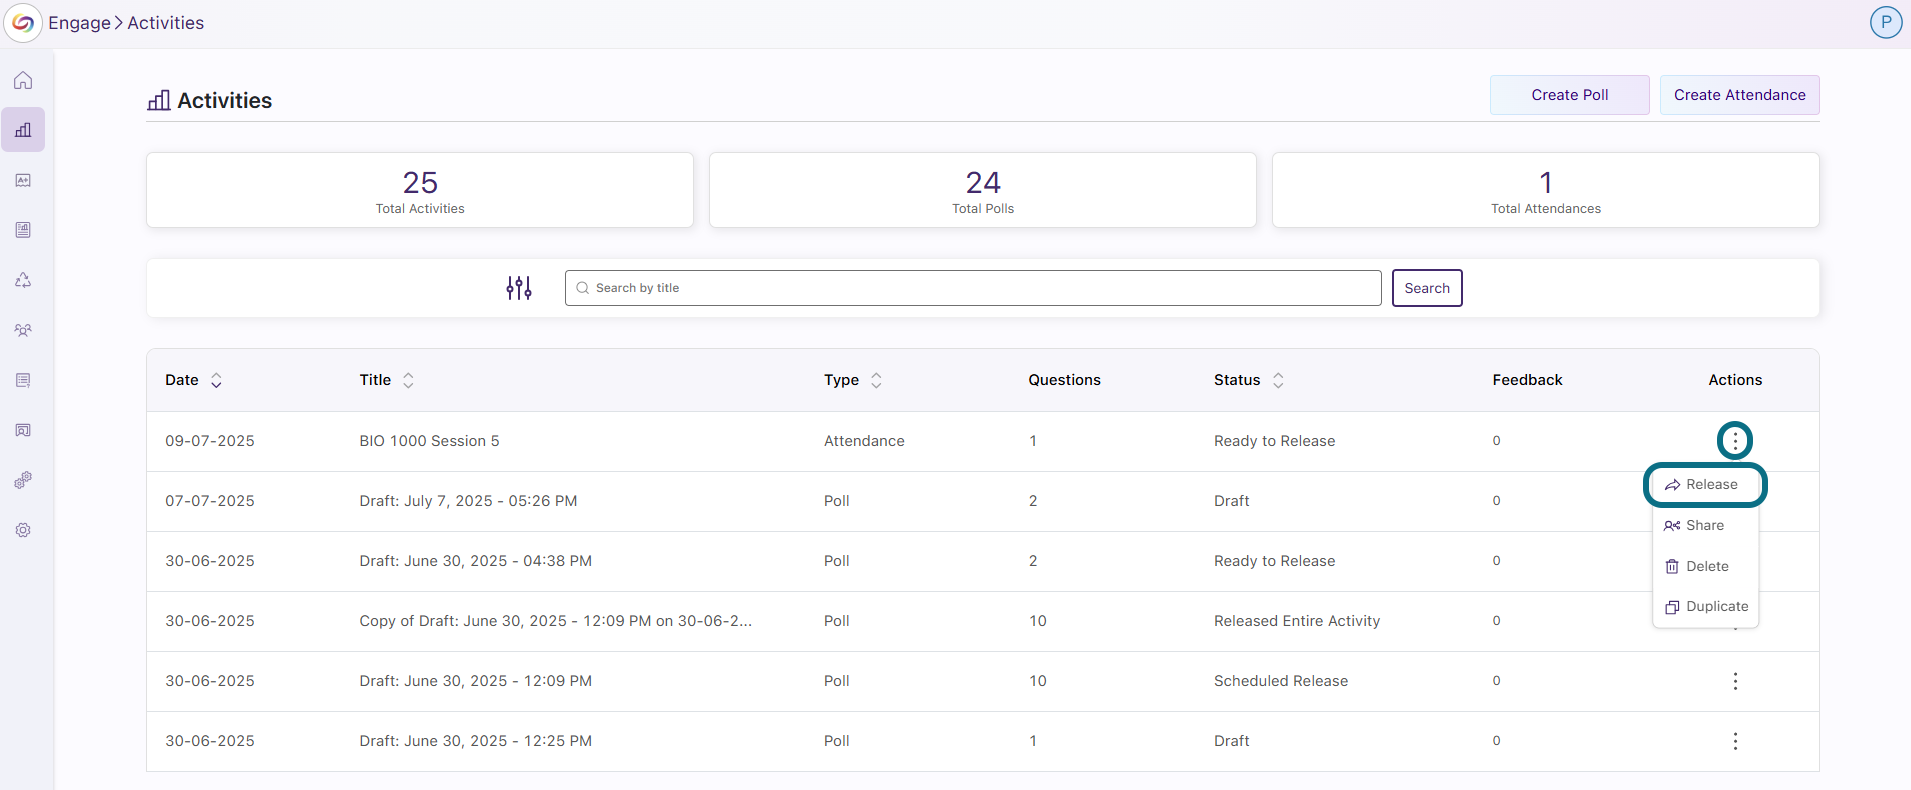This screenshot has height=790, width=1911.
Task: Open the recycle triangle sidebar icon
Action: tap(23, 280)
